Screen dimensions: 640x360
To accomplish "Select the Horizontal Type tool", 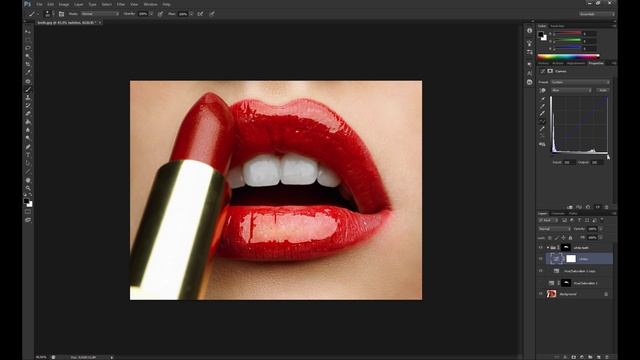I will 28,156.
